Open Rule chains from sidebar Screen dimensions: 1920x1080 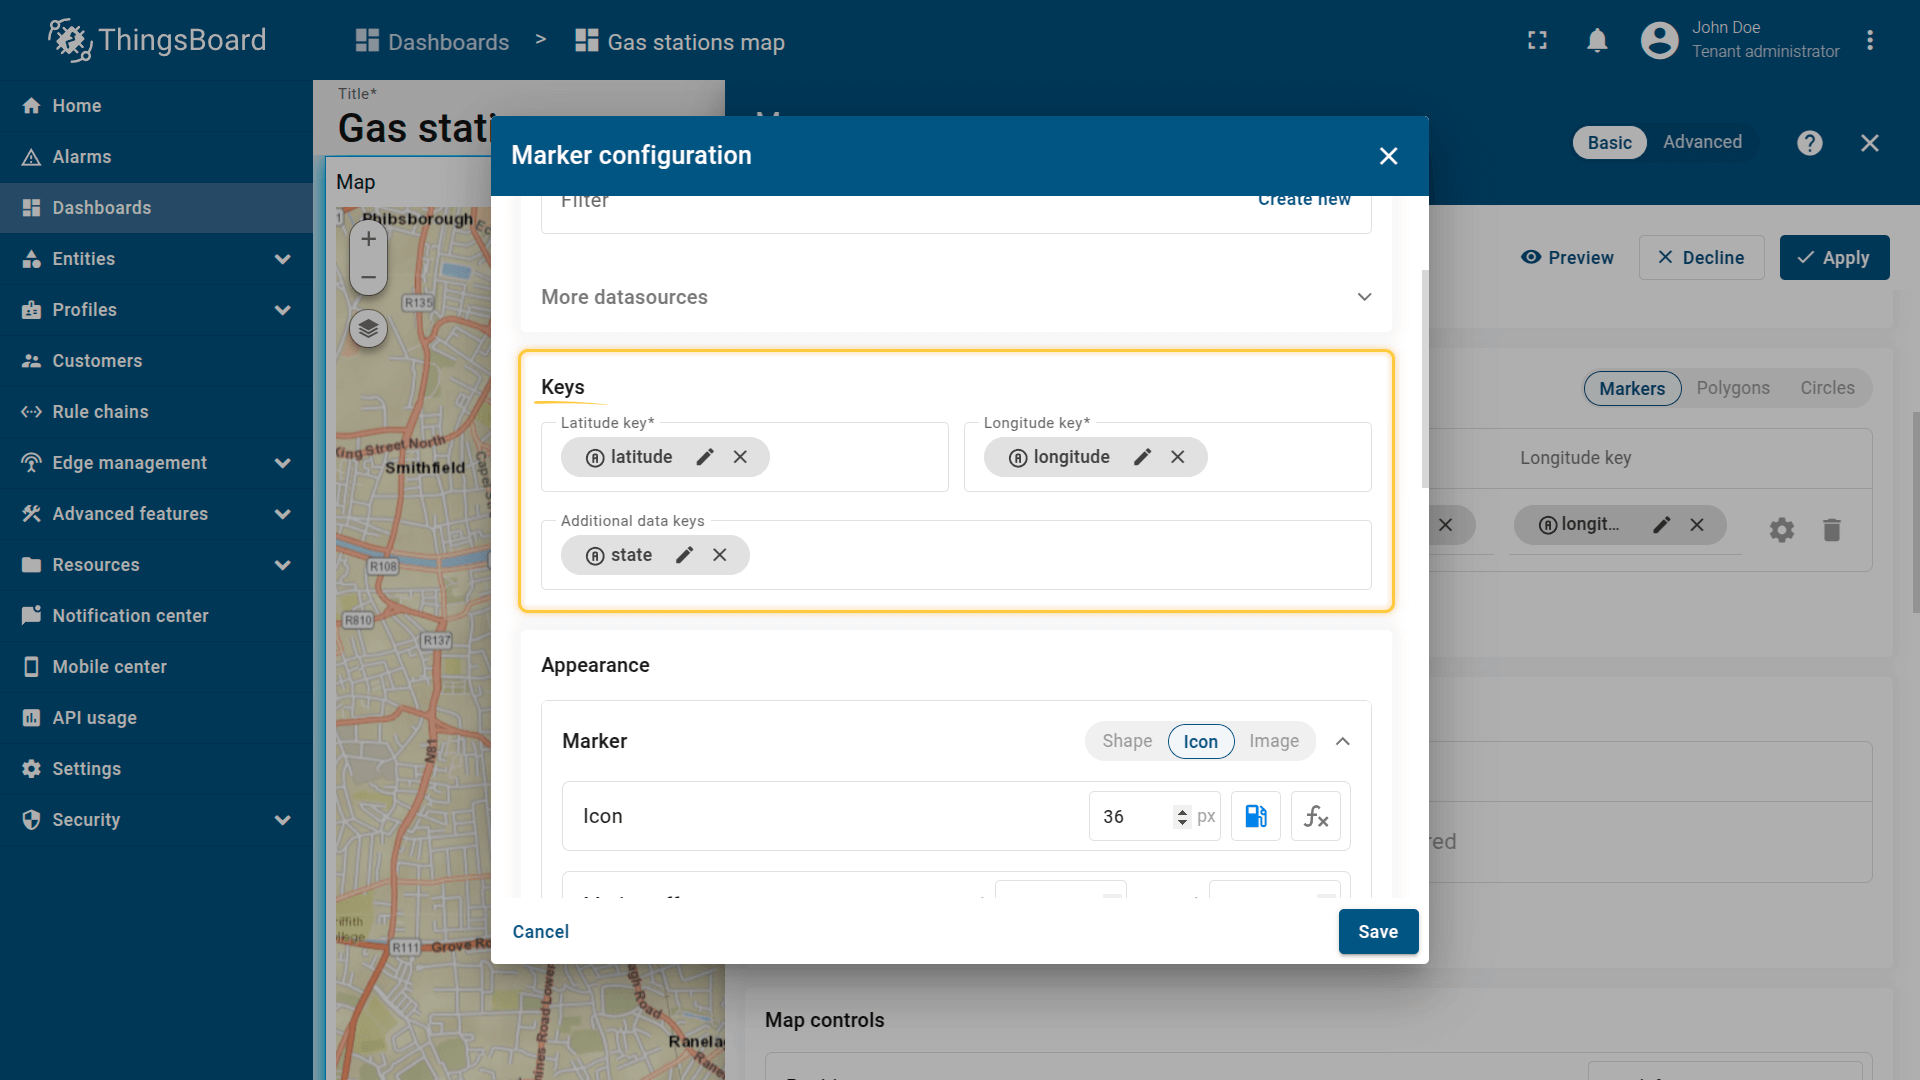pyautogui.click(x=100, y=412)
